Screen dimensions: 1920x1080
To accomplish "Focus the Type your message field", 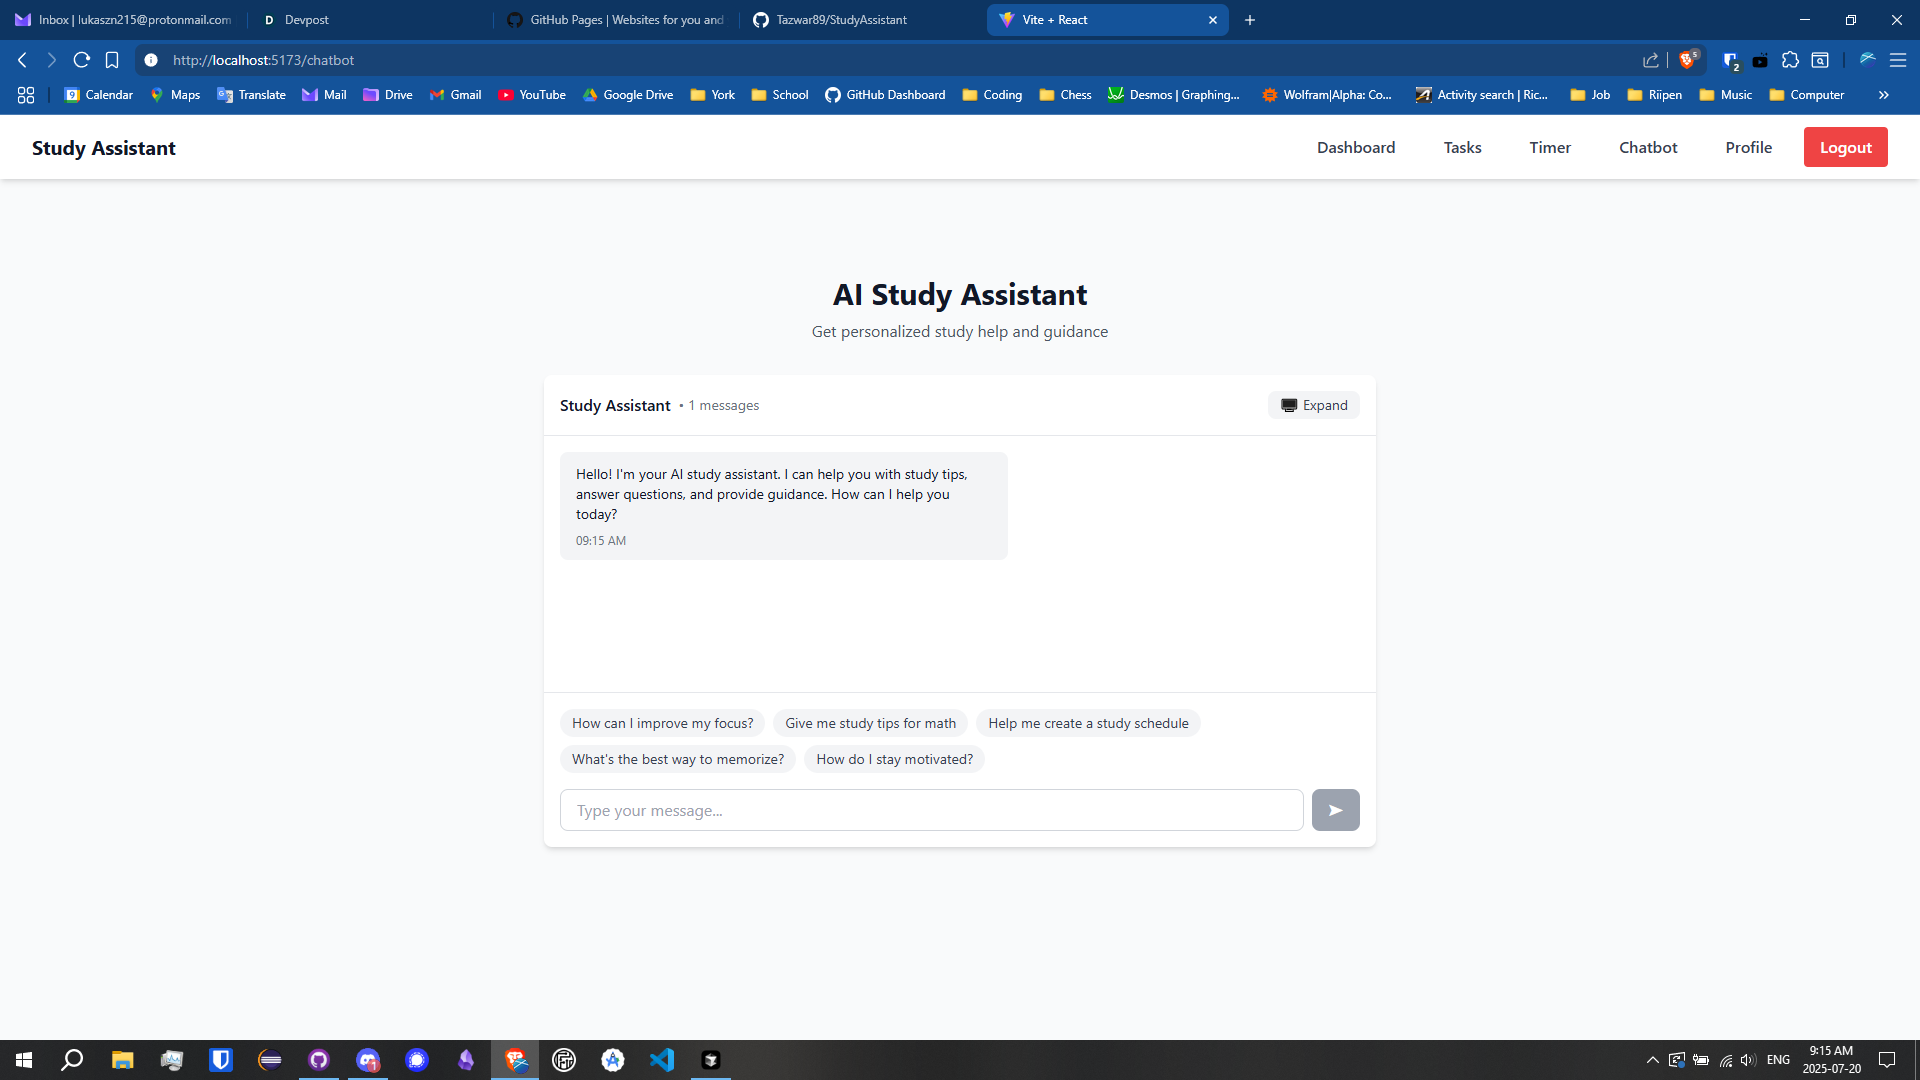I will pyautogui.click(x=931, y=810).
